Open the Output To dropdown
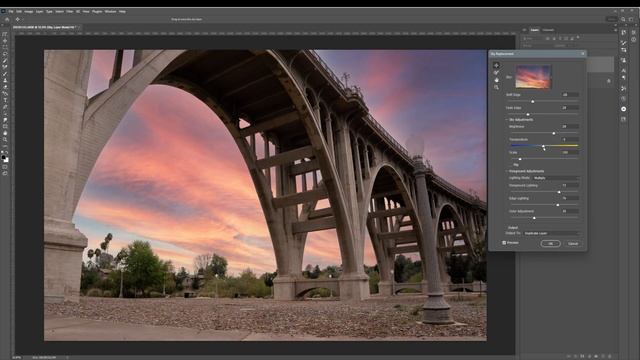The width and height of the screenshot is (640, 360). click(551, 233)
